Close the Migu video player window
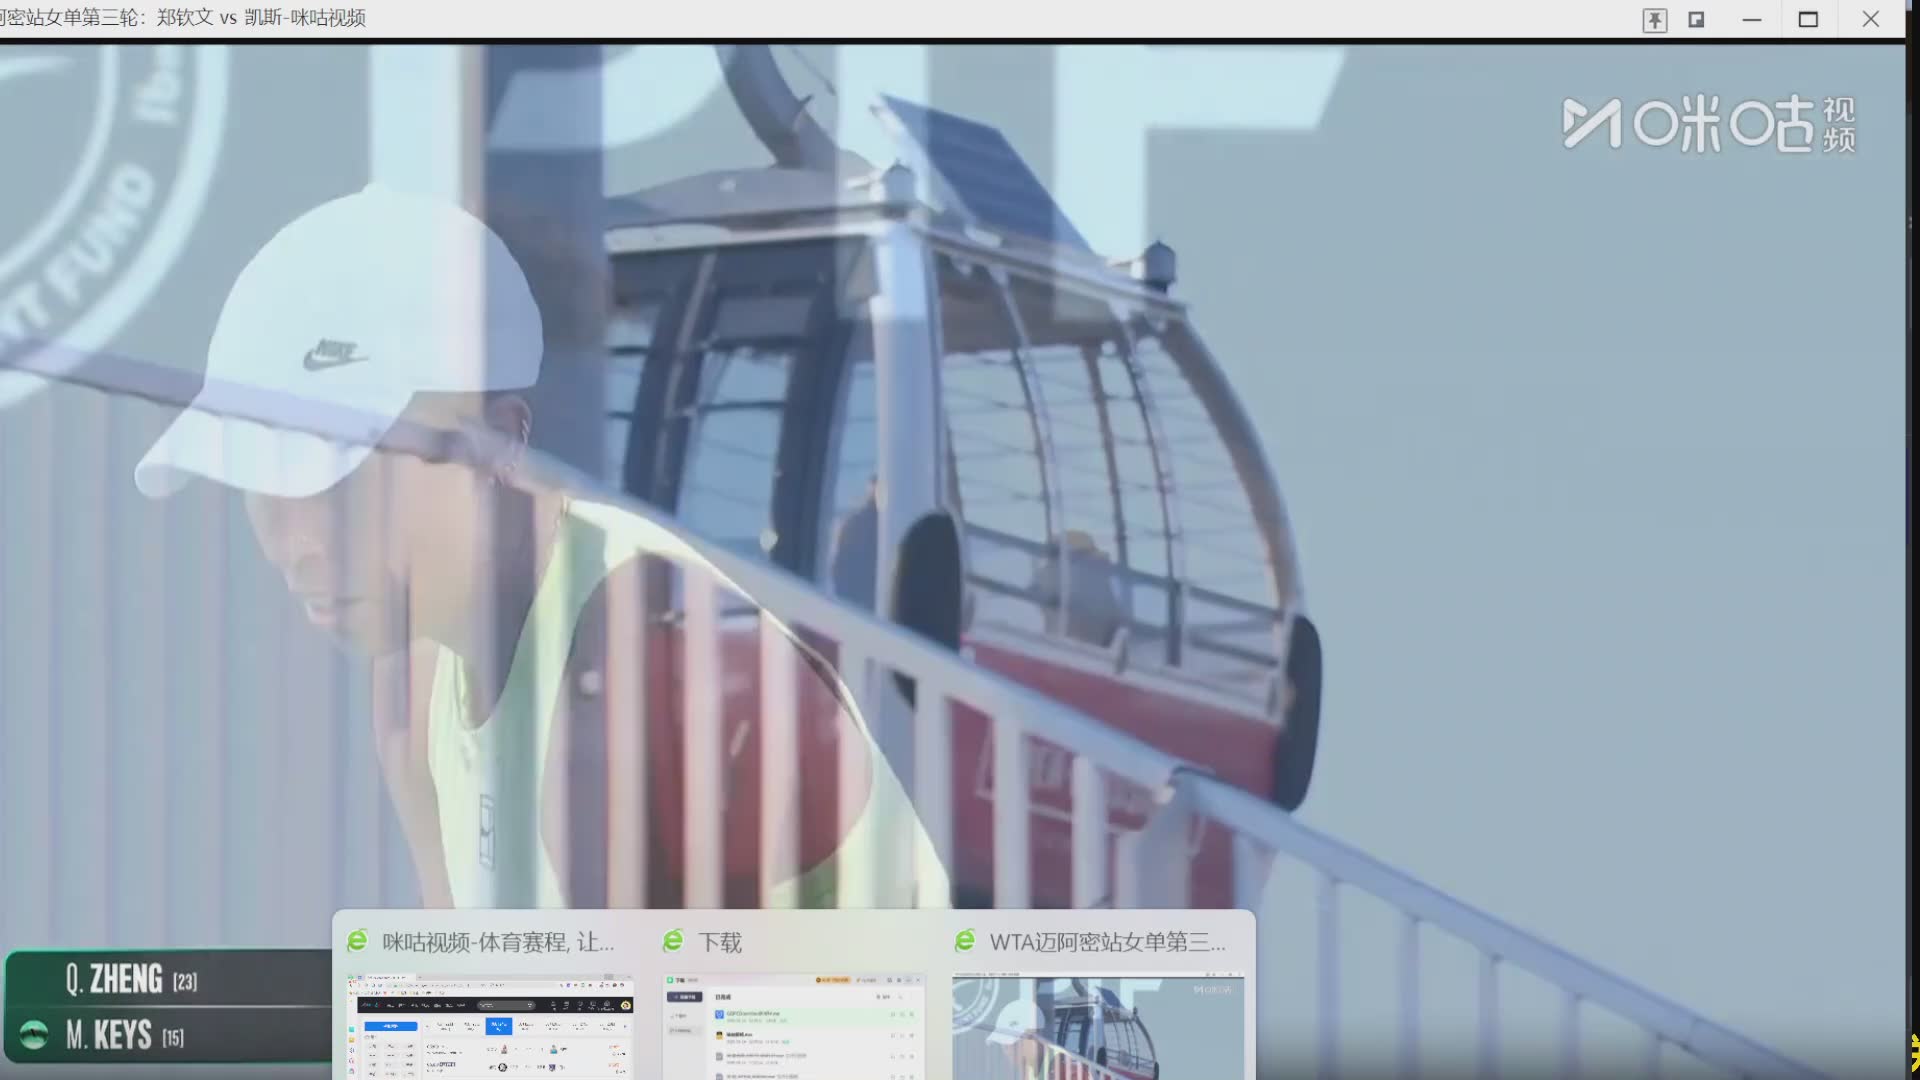The width and height of the screenshot is (1920, 1080). (1870, 19)
